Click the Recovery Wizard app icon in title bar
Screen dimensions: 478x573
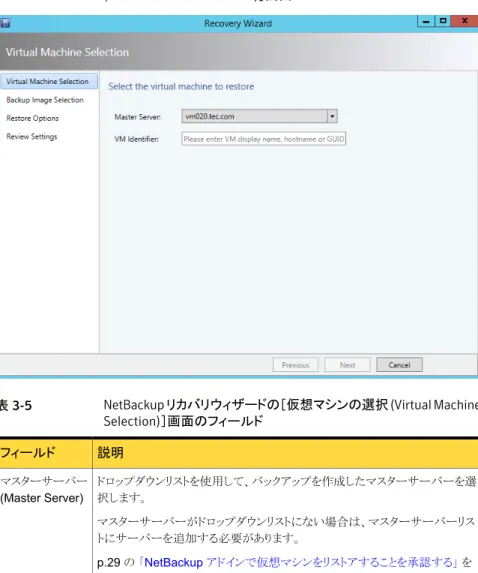coord(5,23)
